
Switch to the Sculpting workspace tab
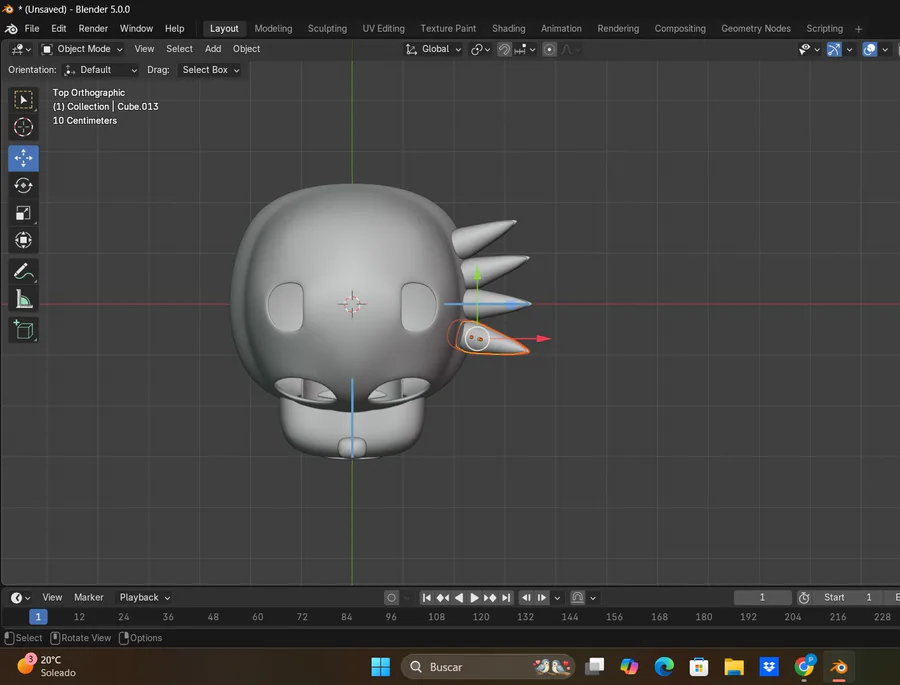pos(327,29)
